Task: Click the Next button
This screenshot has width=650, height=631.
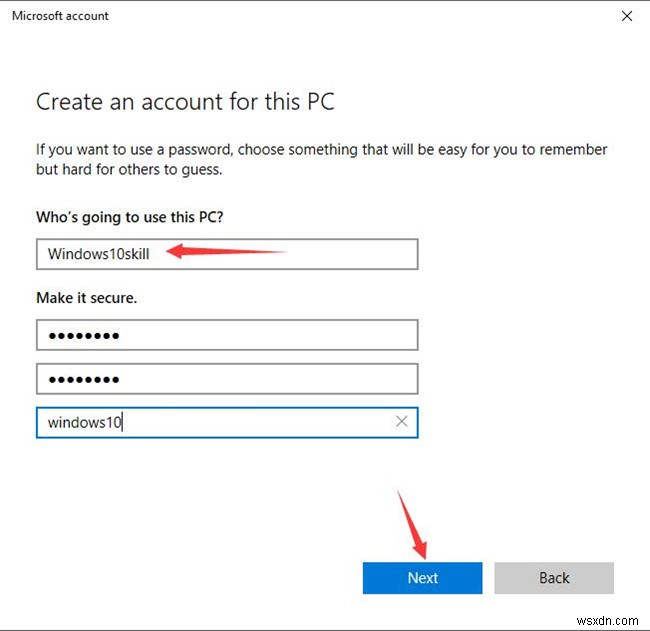Action: point(422,578)
